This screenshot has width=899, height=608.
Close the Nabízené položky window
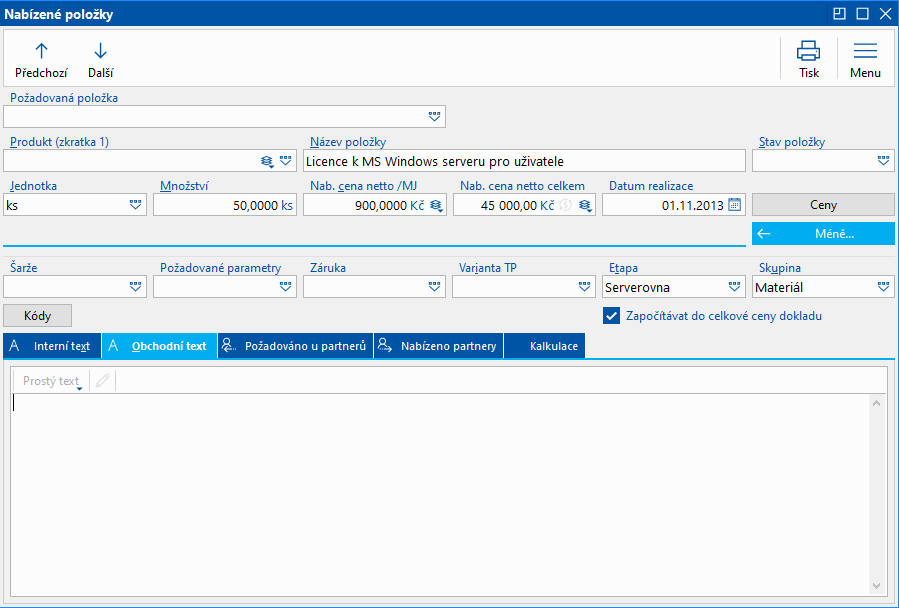tap(885, 14)
